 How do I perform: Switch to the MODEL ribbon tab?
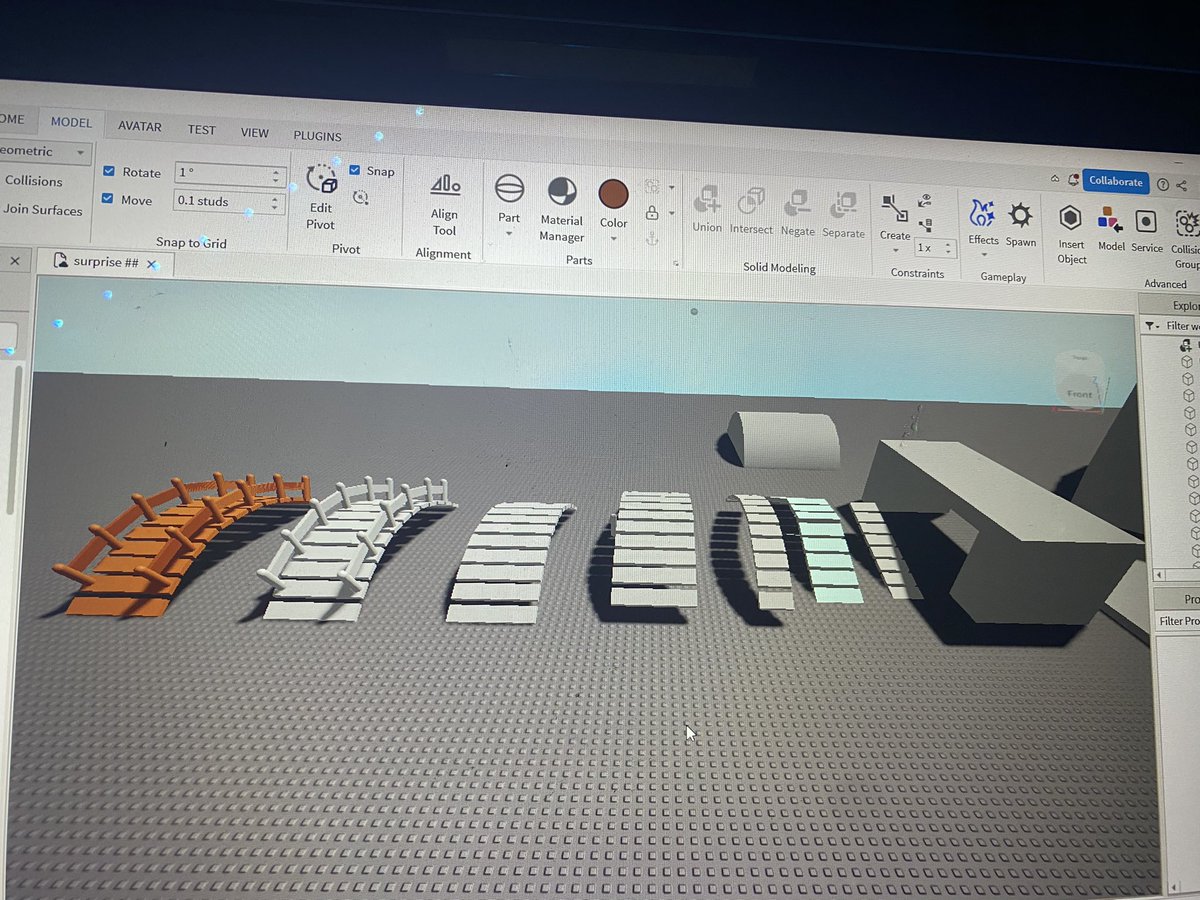coord(71,122)
